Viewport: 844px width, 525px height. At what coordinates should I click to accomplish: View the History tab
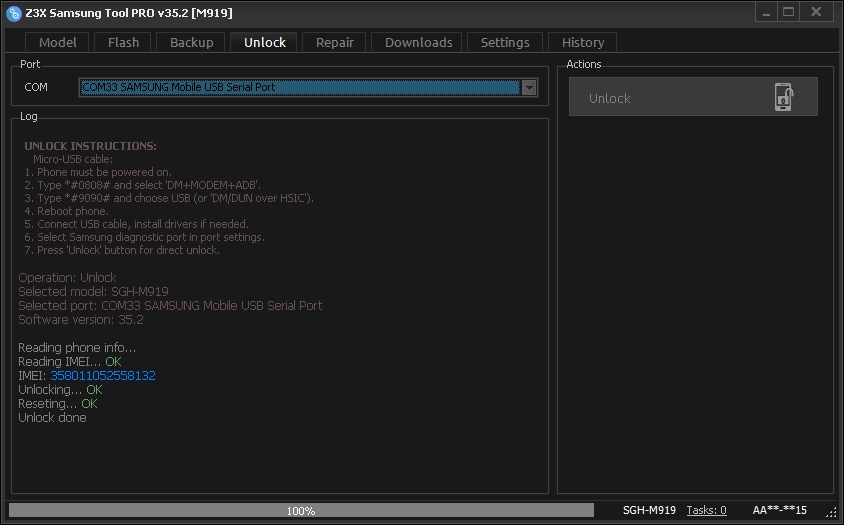pyautogui.click(x=582, y=43)
